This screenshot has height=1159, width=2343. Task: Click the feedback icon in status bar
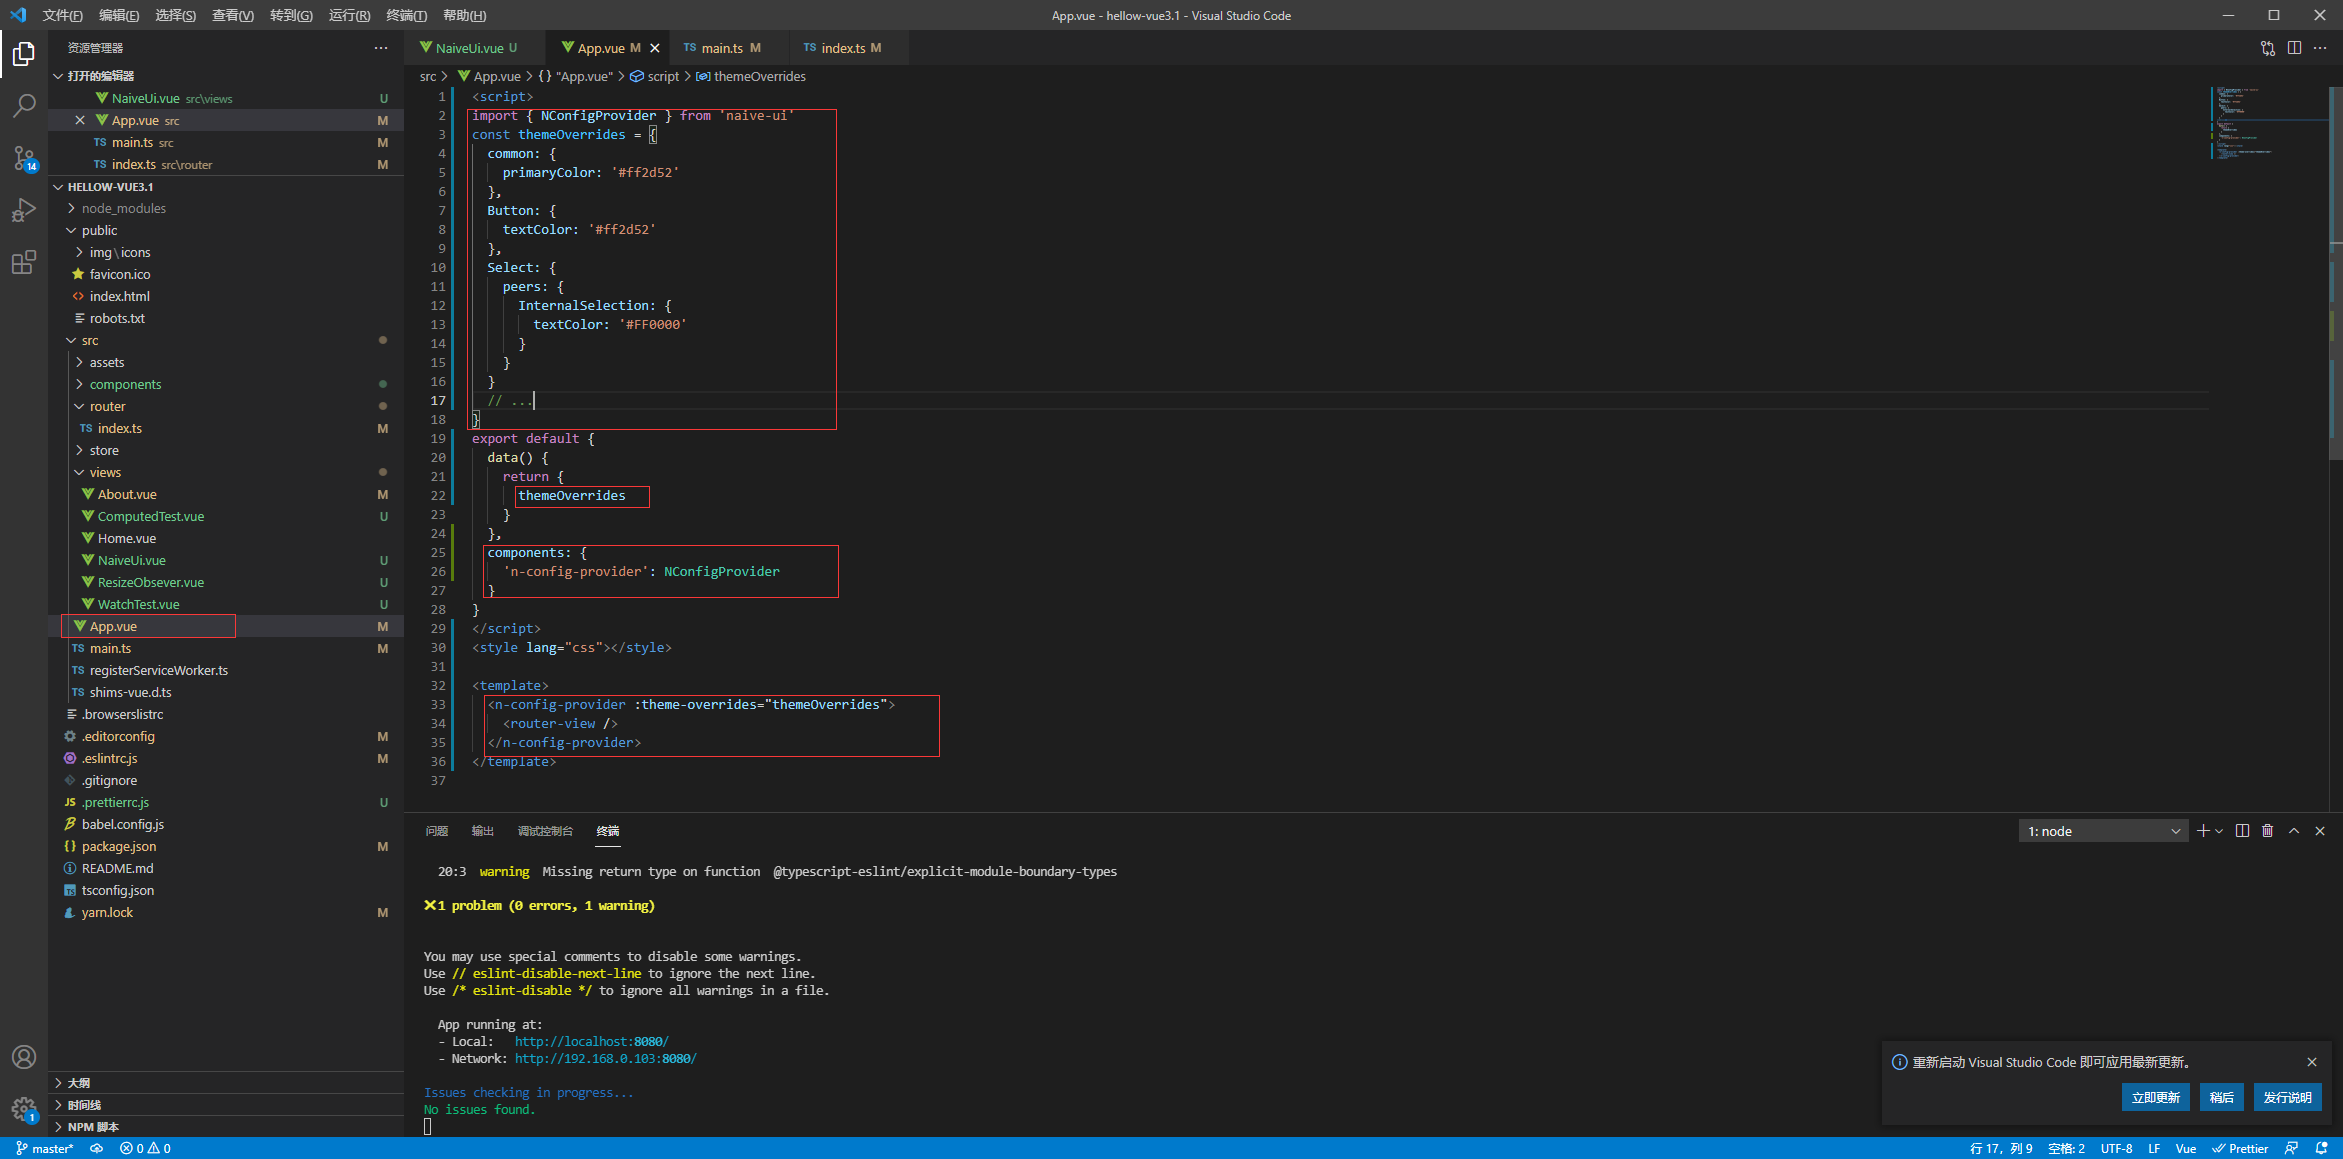coord(2291,1148)
